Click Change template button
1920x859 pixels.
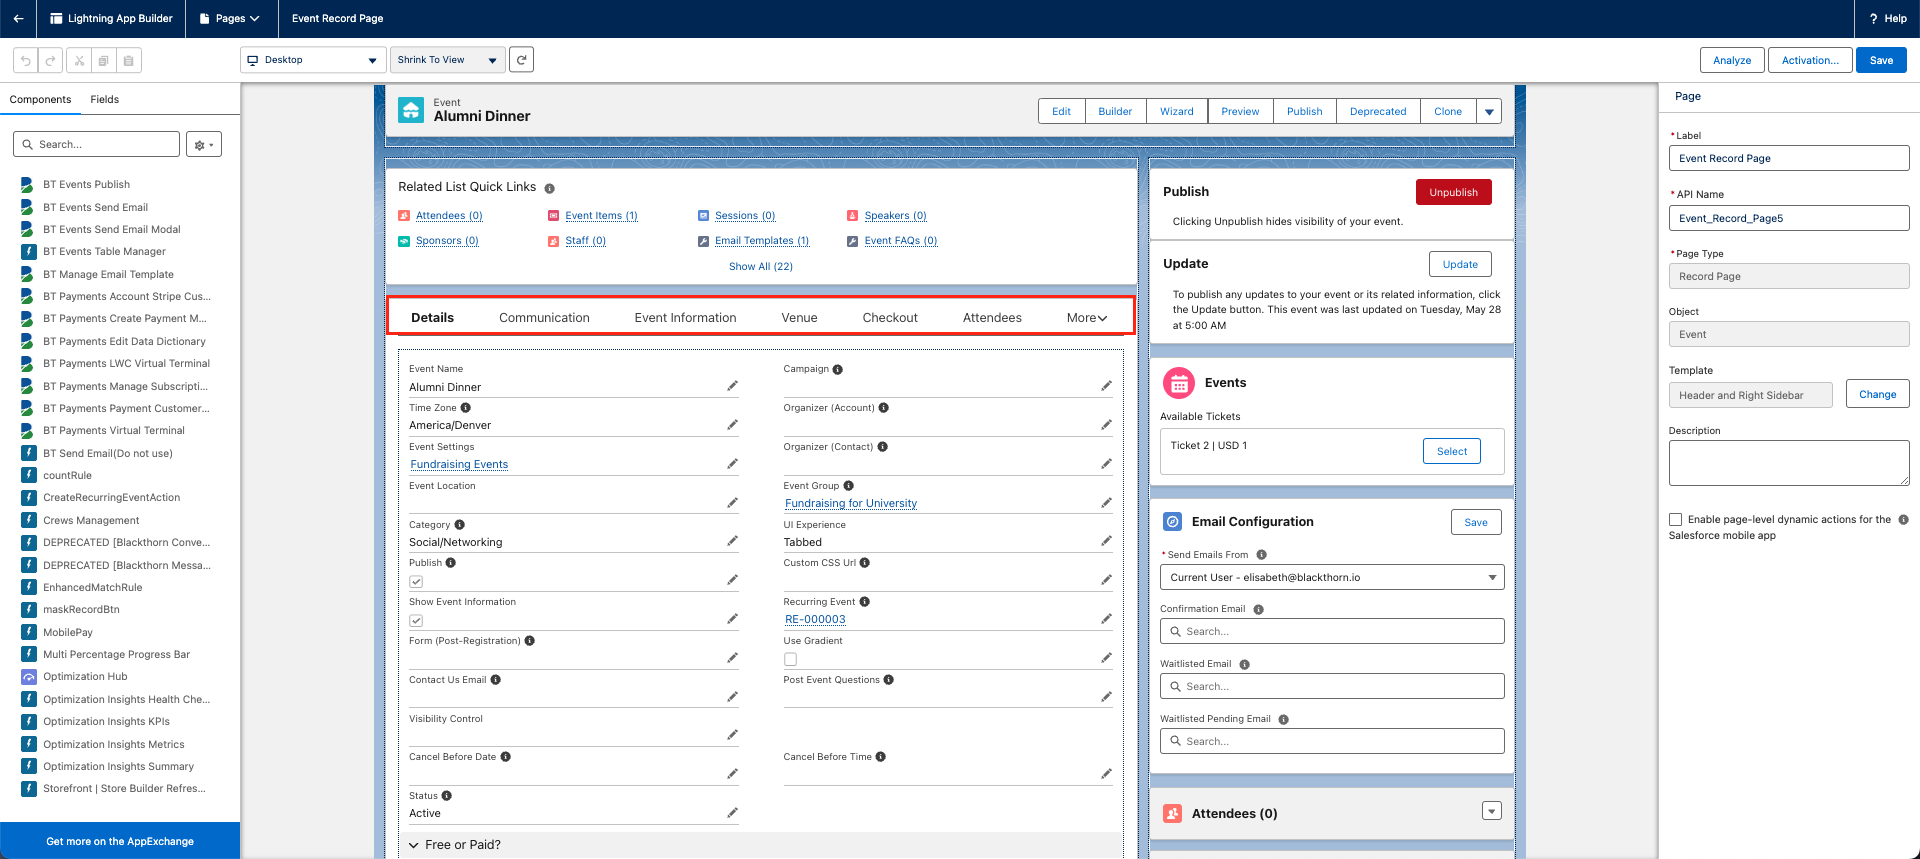tap(1877, 394)
